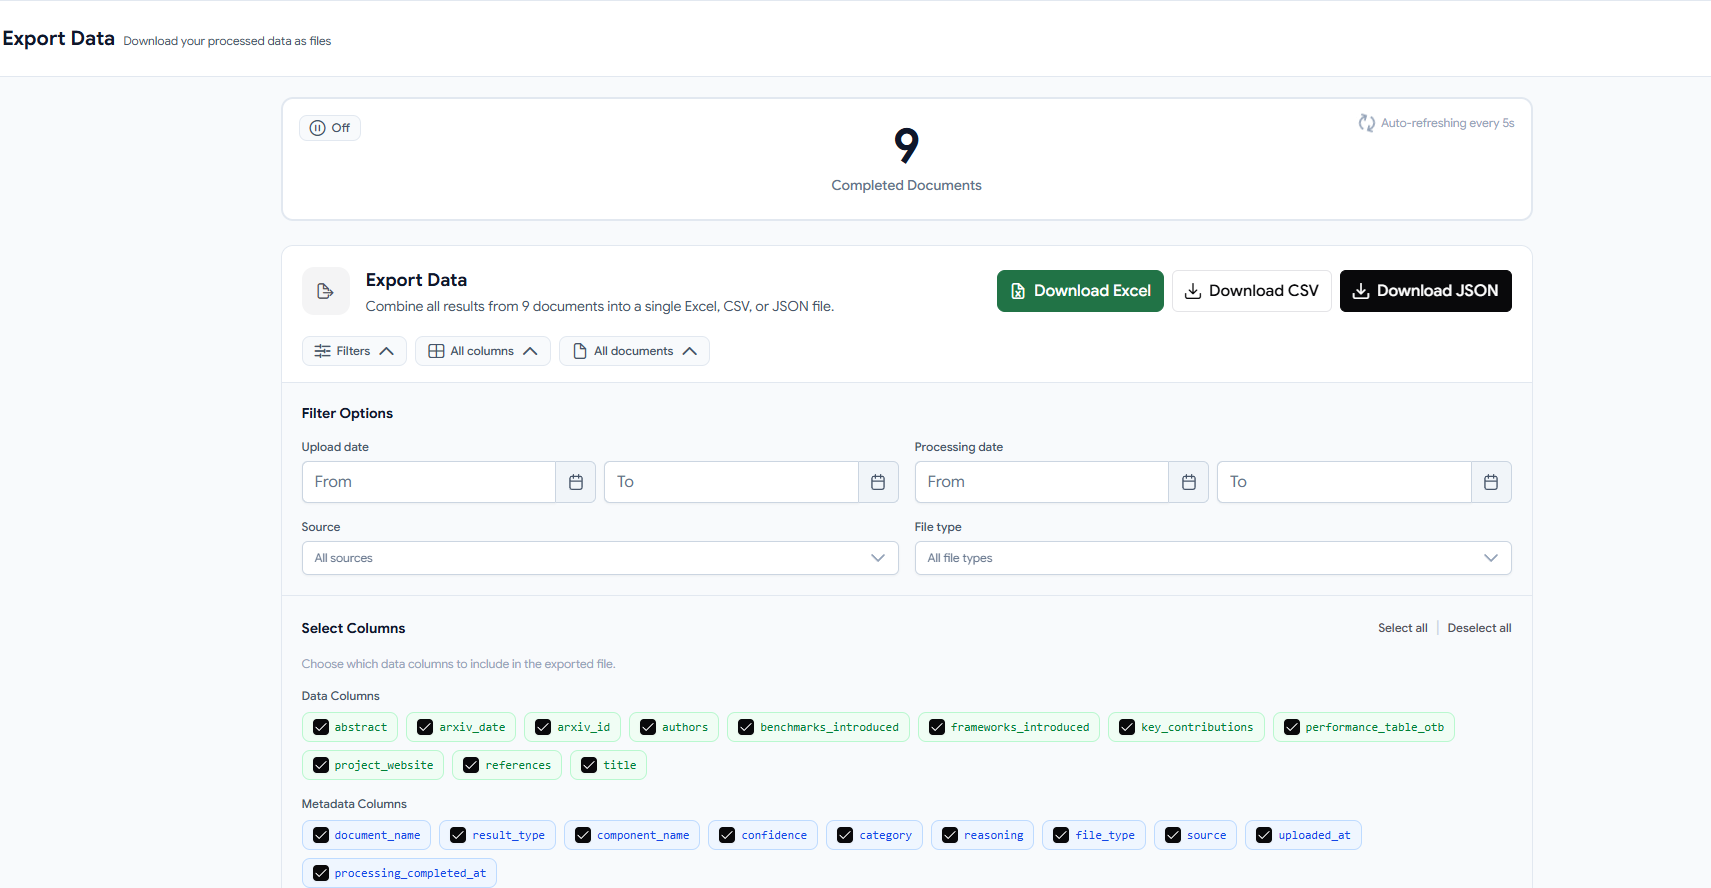
Task: Click the Upload date From field
Action: pyautogui.click(x=429, y=482)
